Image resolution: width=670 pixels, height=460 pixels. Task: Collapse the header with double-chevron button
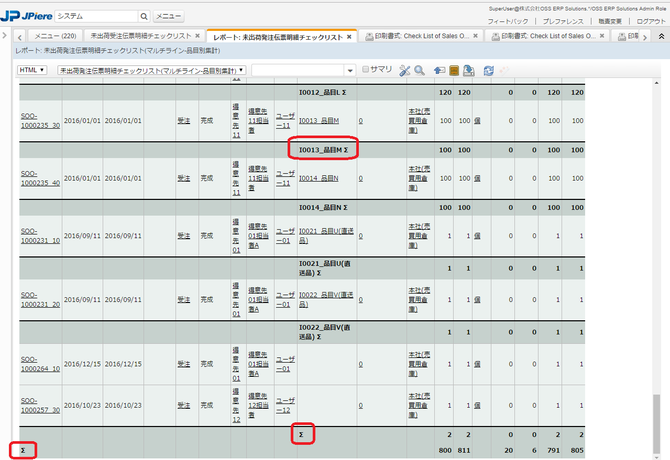pyautogui.click(x=661, y=36)
